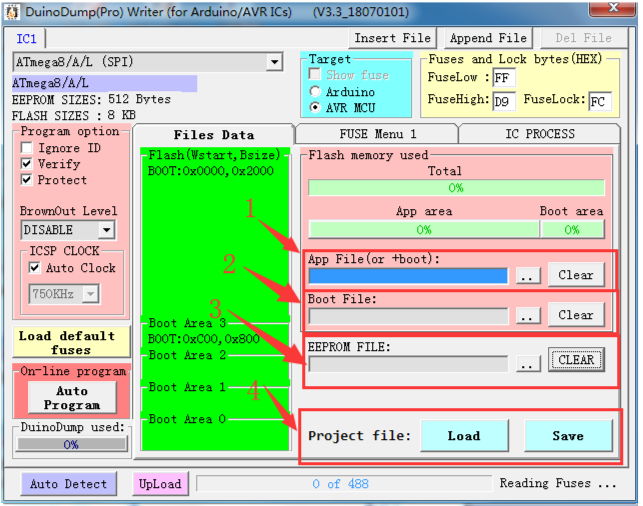This screenshot has width=643, height=506.
Task: Click the Append File button
Action: [488, 38]
